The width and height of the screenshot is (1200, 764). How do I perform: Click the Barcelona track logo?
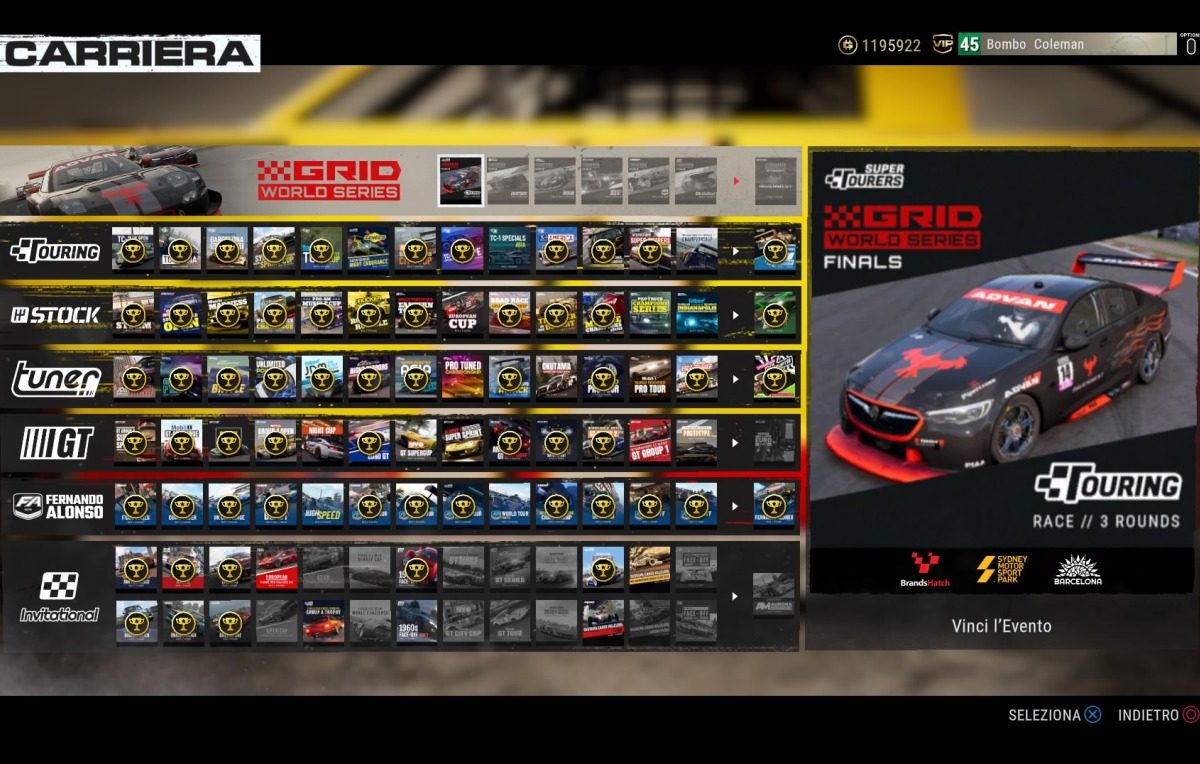coord(1077,570)
